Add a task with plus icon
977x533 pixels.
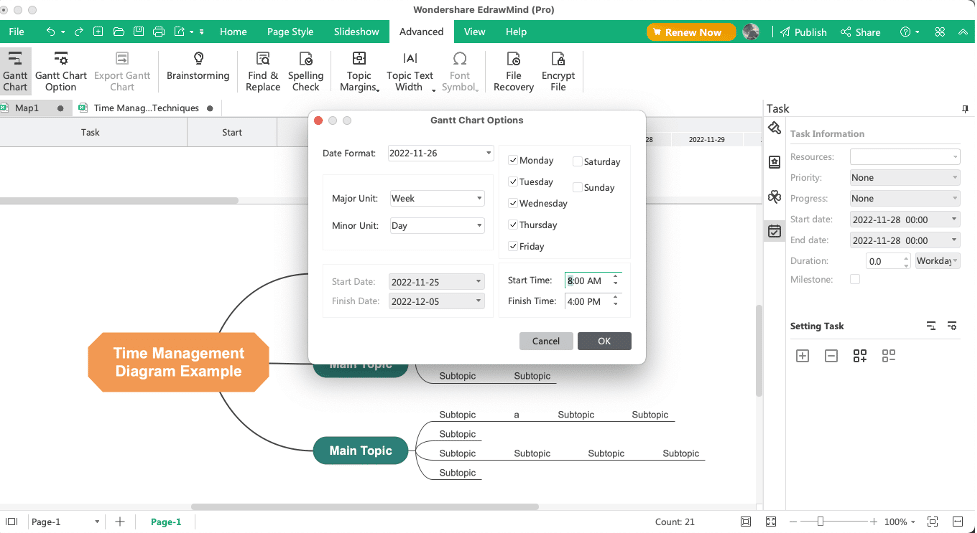(x=803, y=356)
